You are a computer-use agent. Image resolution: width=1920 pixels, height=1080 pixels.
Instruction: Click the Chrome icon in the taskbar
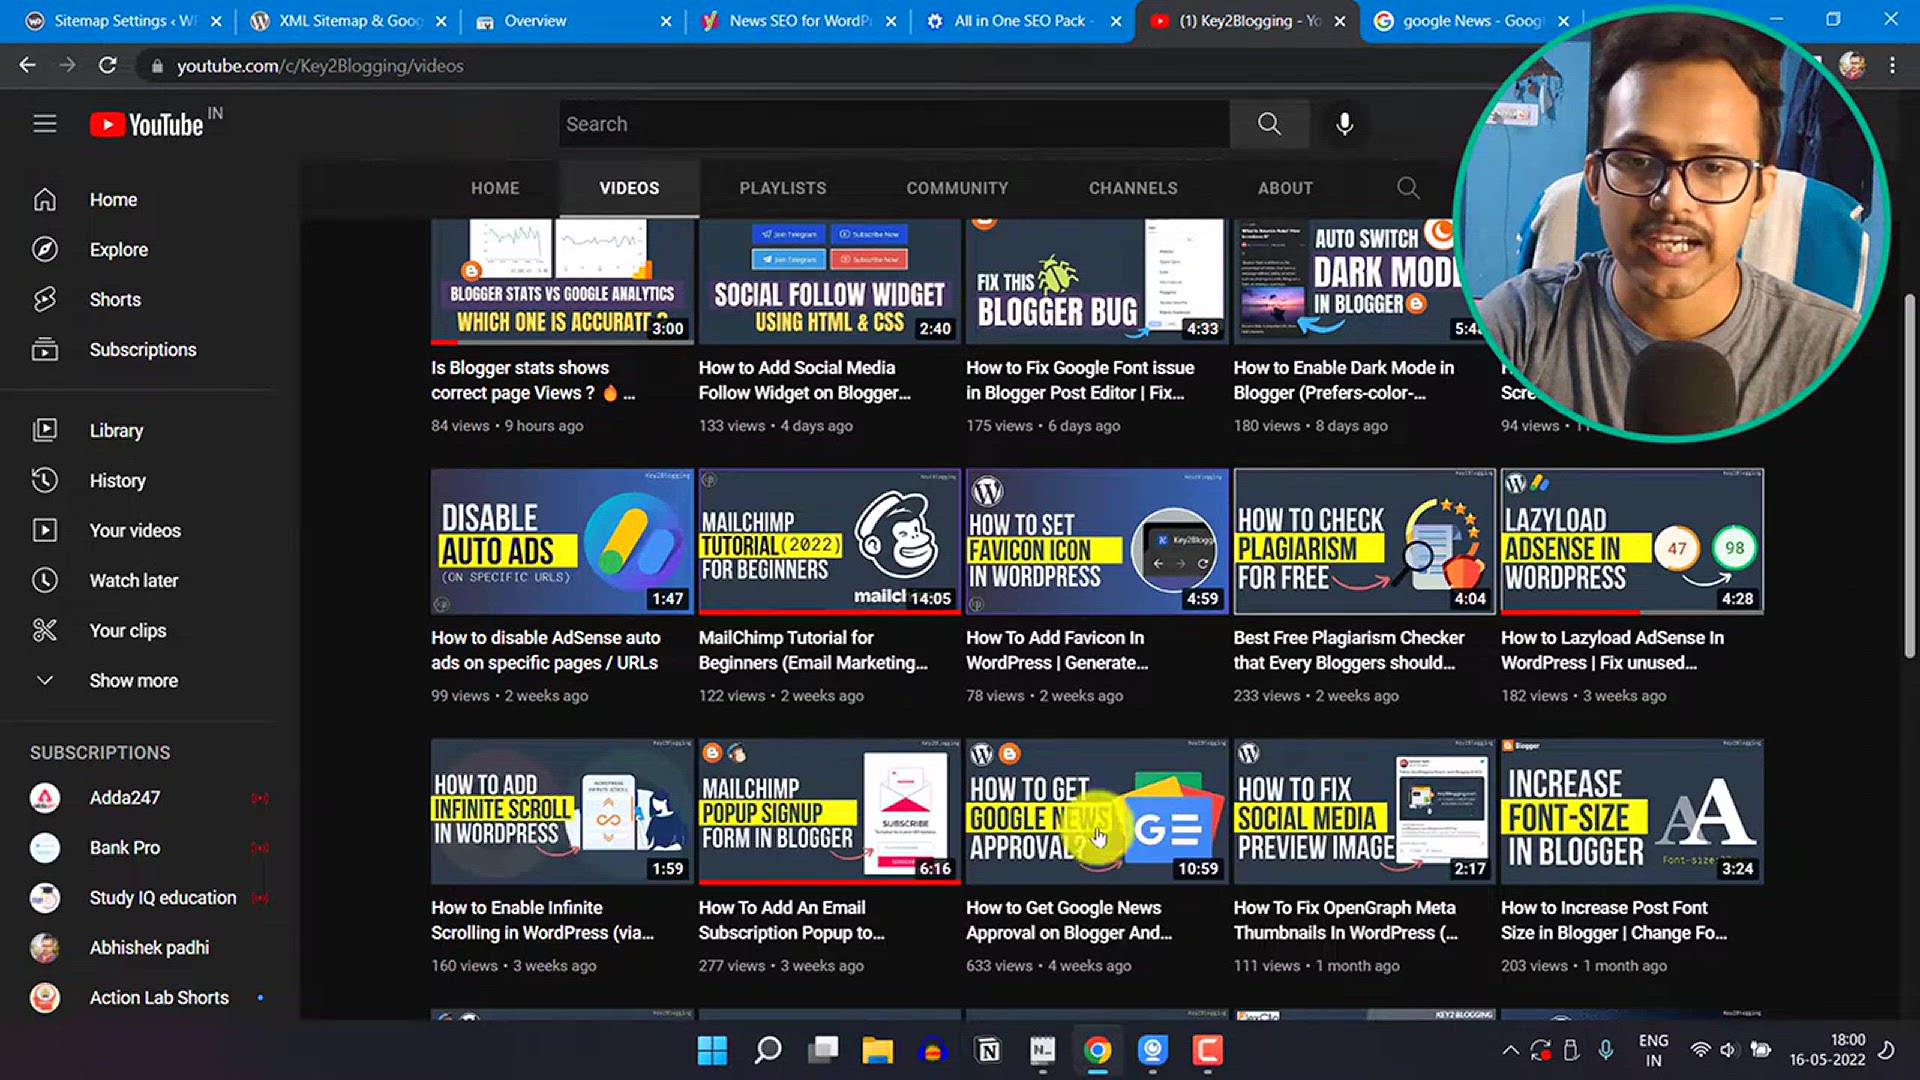coord(1097,1050)
